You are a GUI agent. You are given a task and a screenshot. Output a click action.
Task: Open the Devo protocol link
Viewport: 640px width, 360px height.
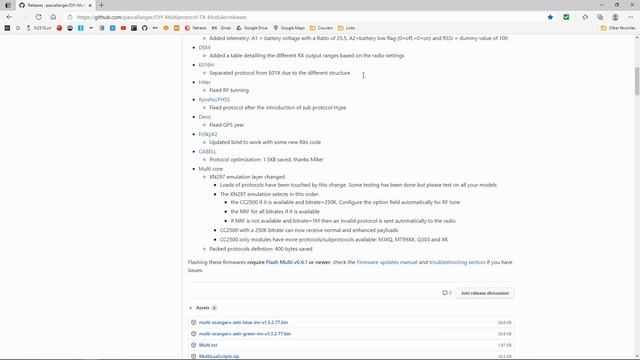[204, 117]
